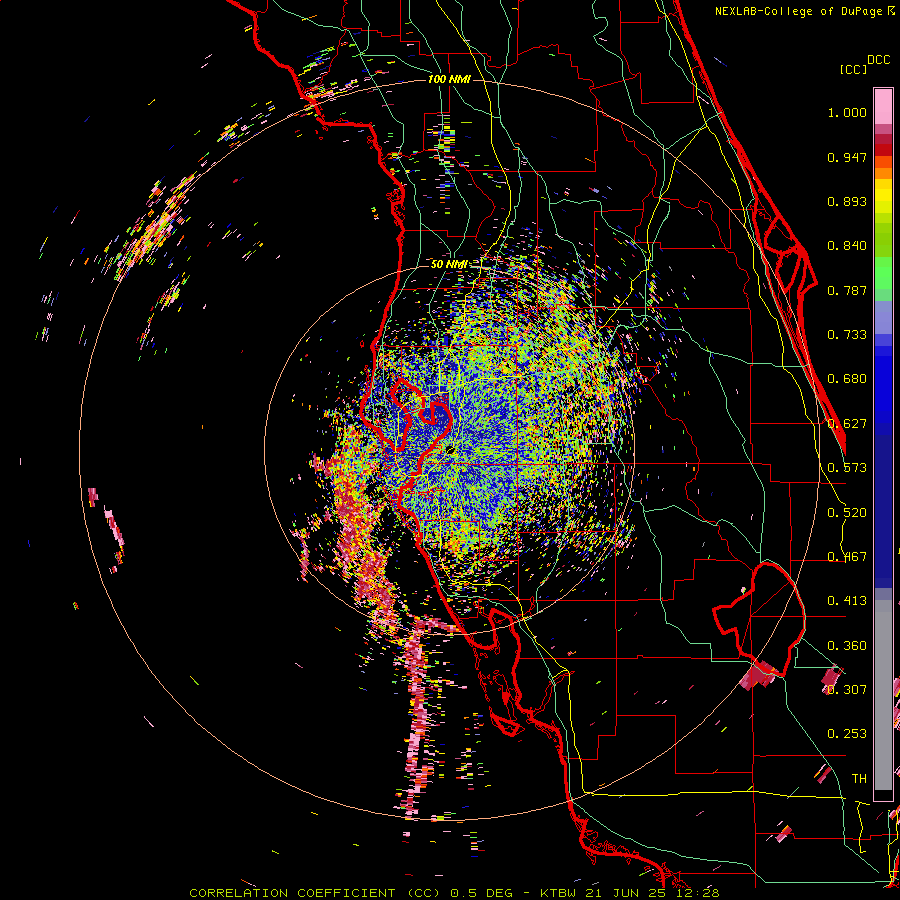
Task: Pick the orange segment of the color bar
Action: pos(883,173)
